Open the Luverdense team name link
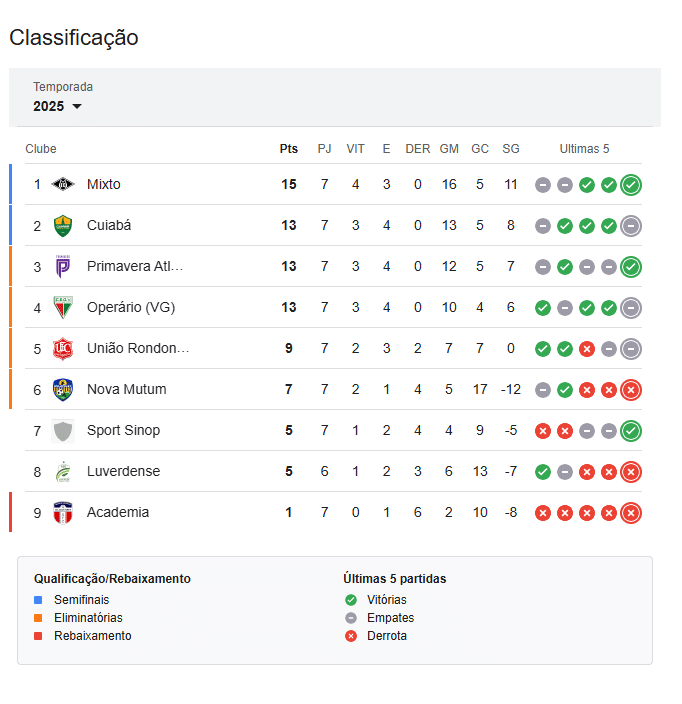 (123, 471)
